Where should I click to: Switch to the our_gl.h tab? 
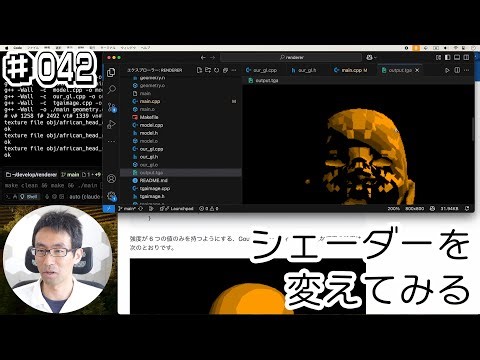coord(304,70)
